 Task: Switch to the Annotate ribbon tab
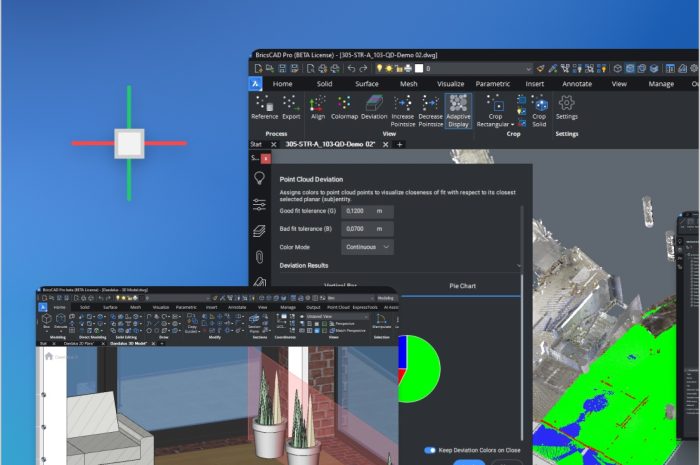pos(577,84)
